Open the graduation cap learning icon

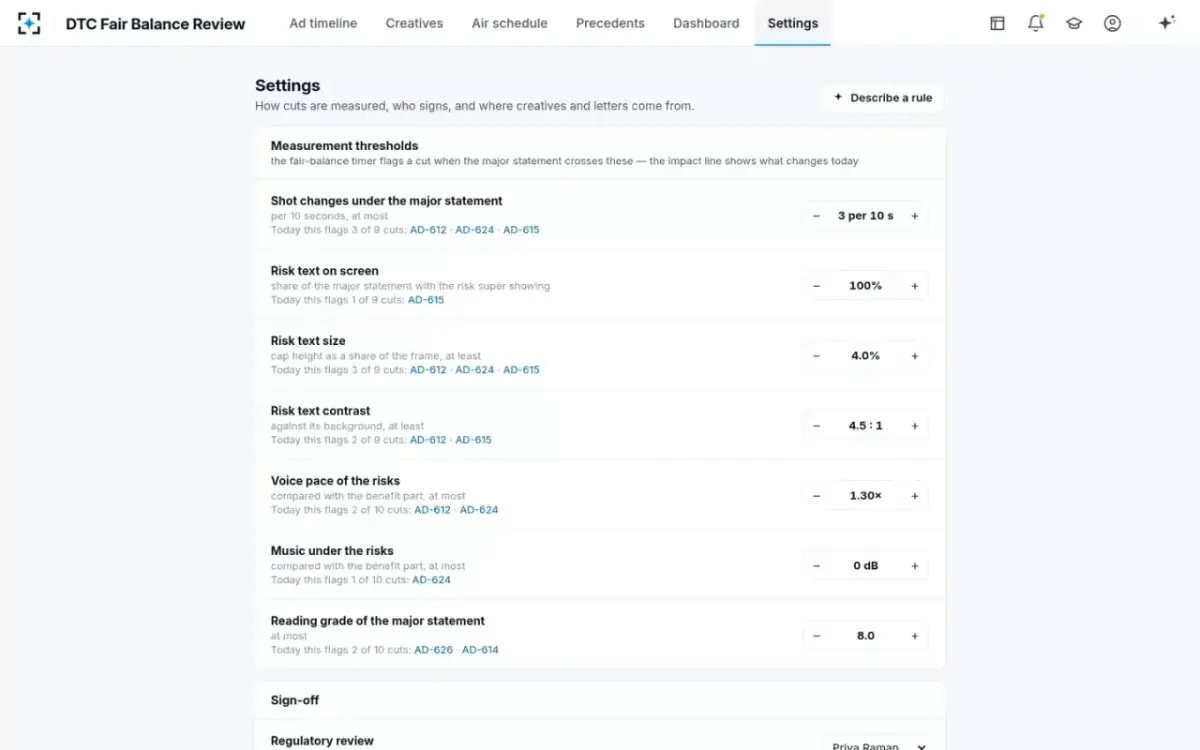[1074, 23]
